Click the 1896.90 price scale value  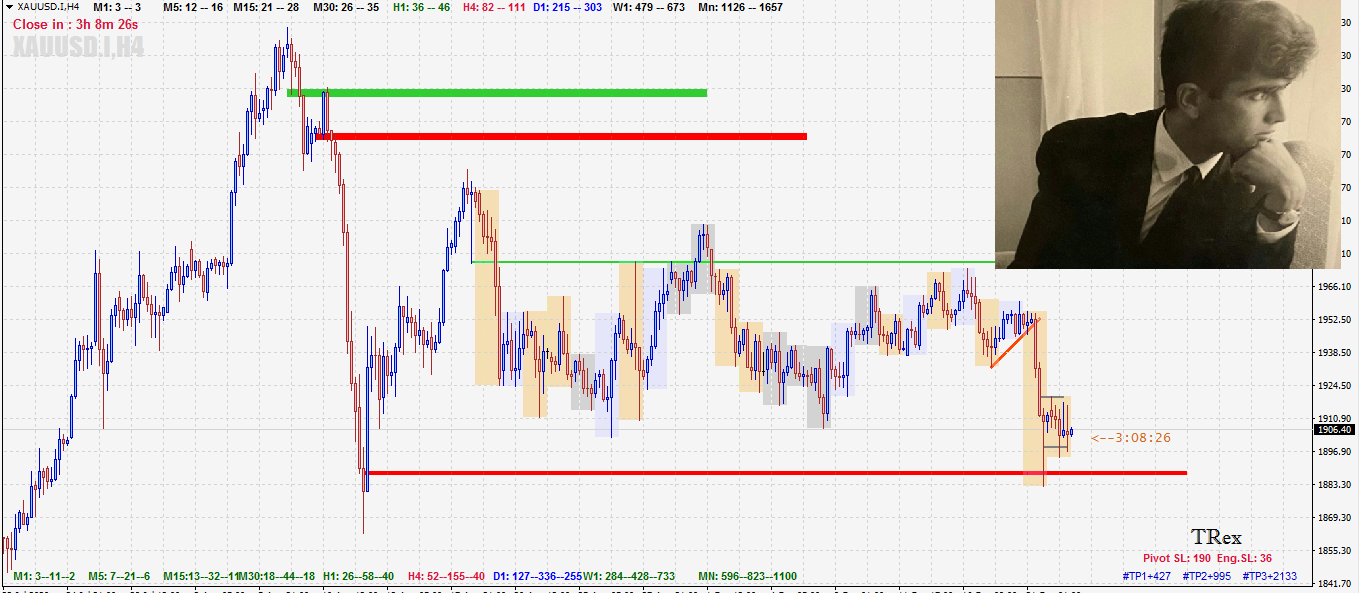pyautogui.click(x=1335, y=452)
